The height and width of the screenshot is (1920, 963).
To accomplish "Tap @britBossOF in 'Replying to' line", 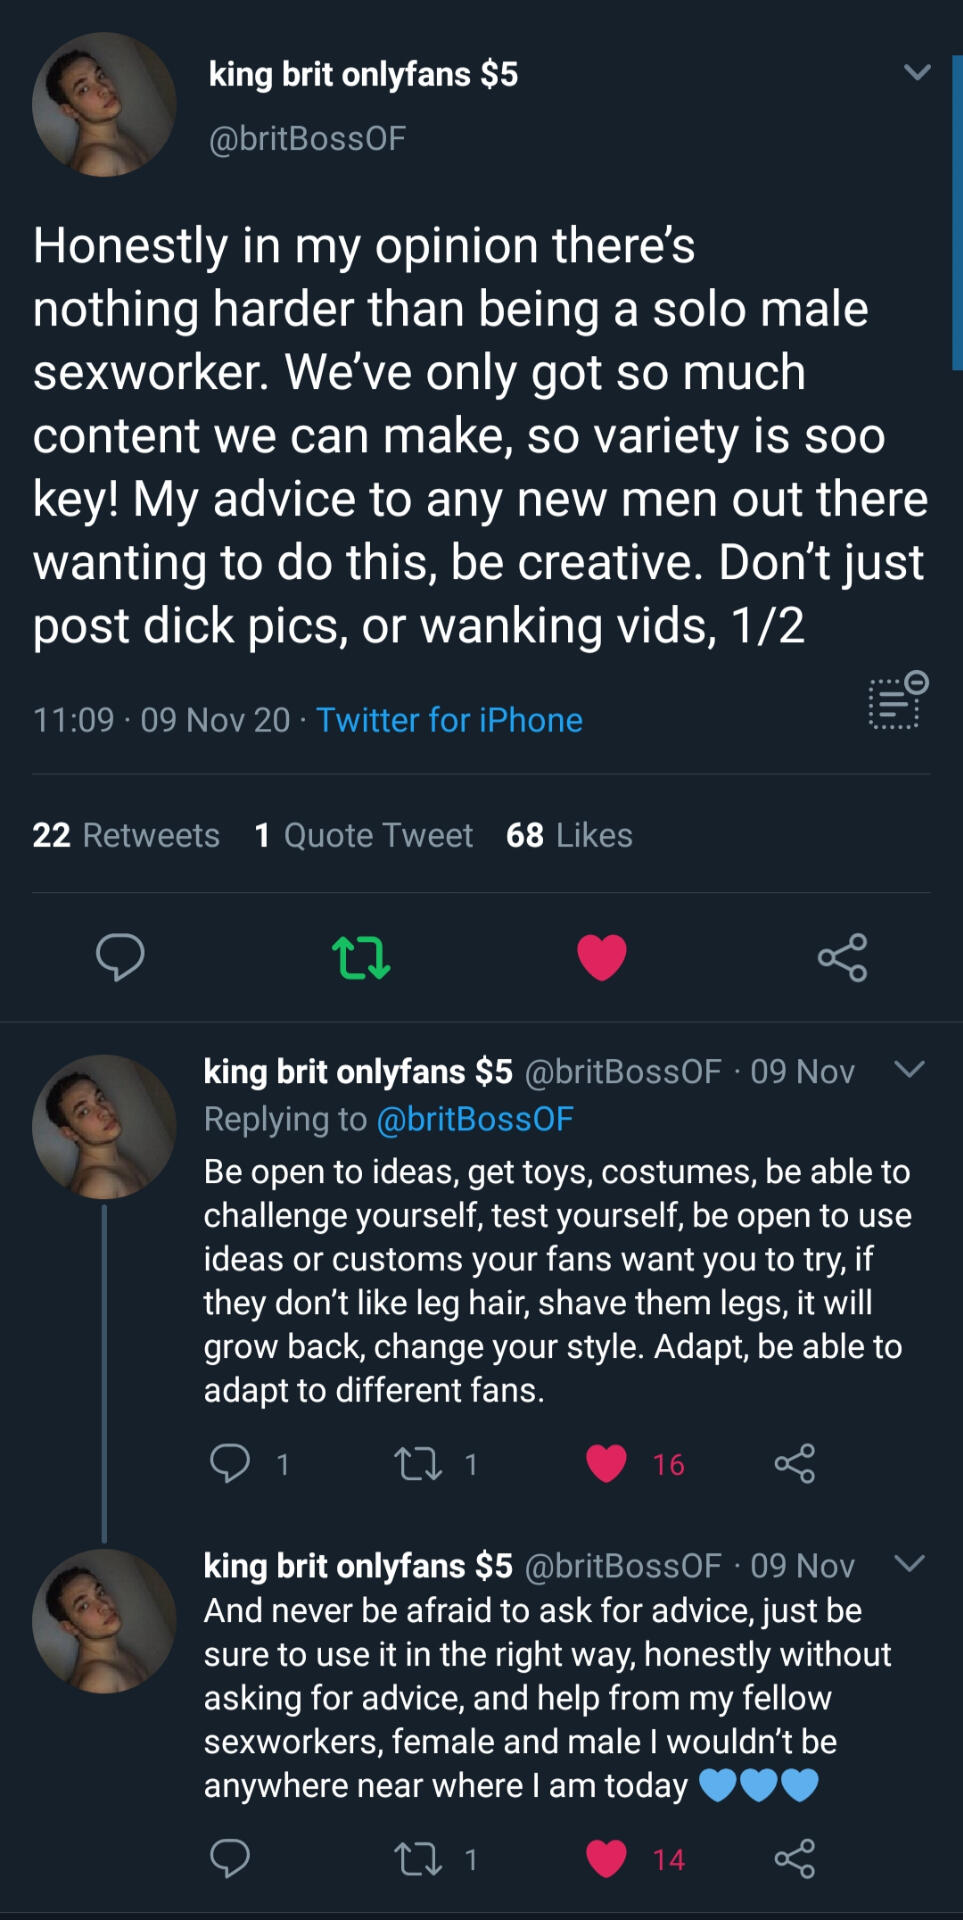I will coord(475,1119).
